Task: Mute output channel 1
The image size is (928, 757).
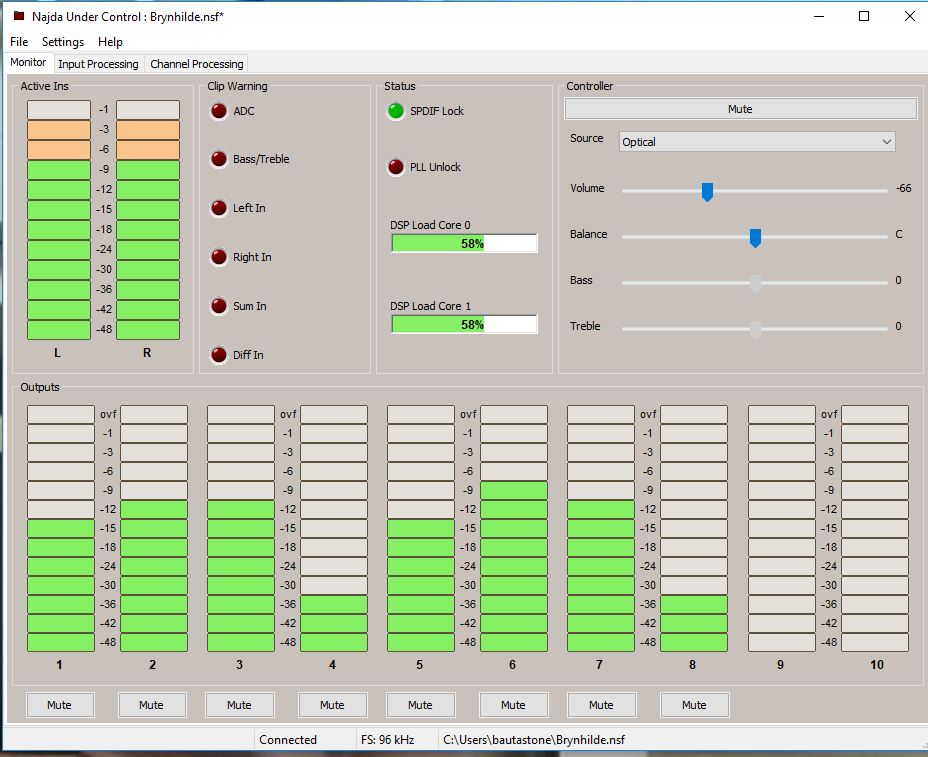Action: (x=59, y=705)
